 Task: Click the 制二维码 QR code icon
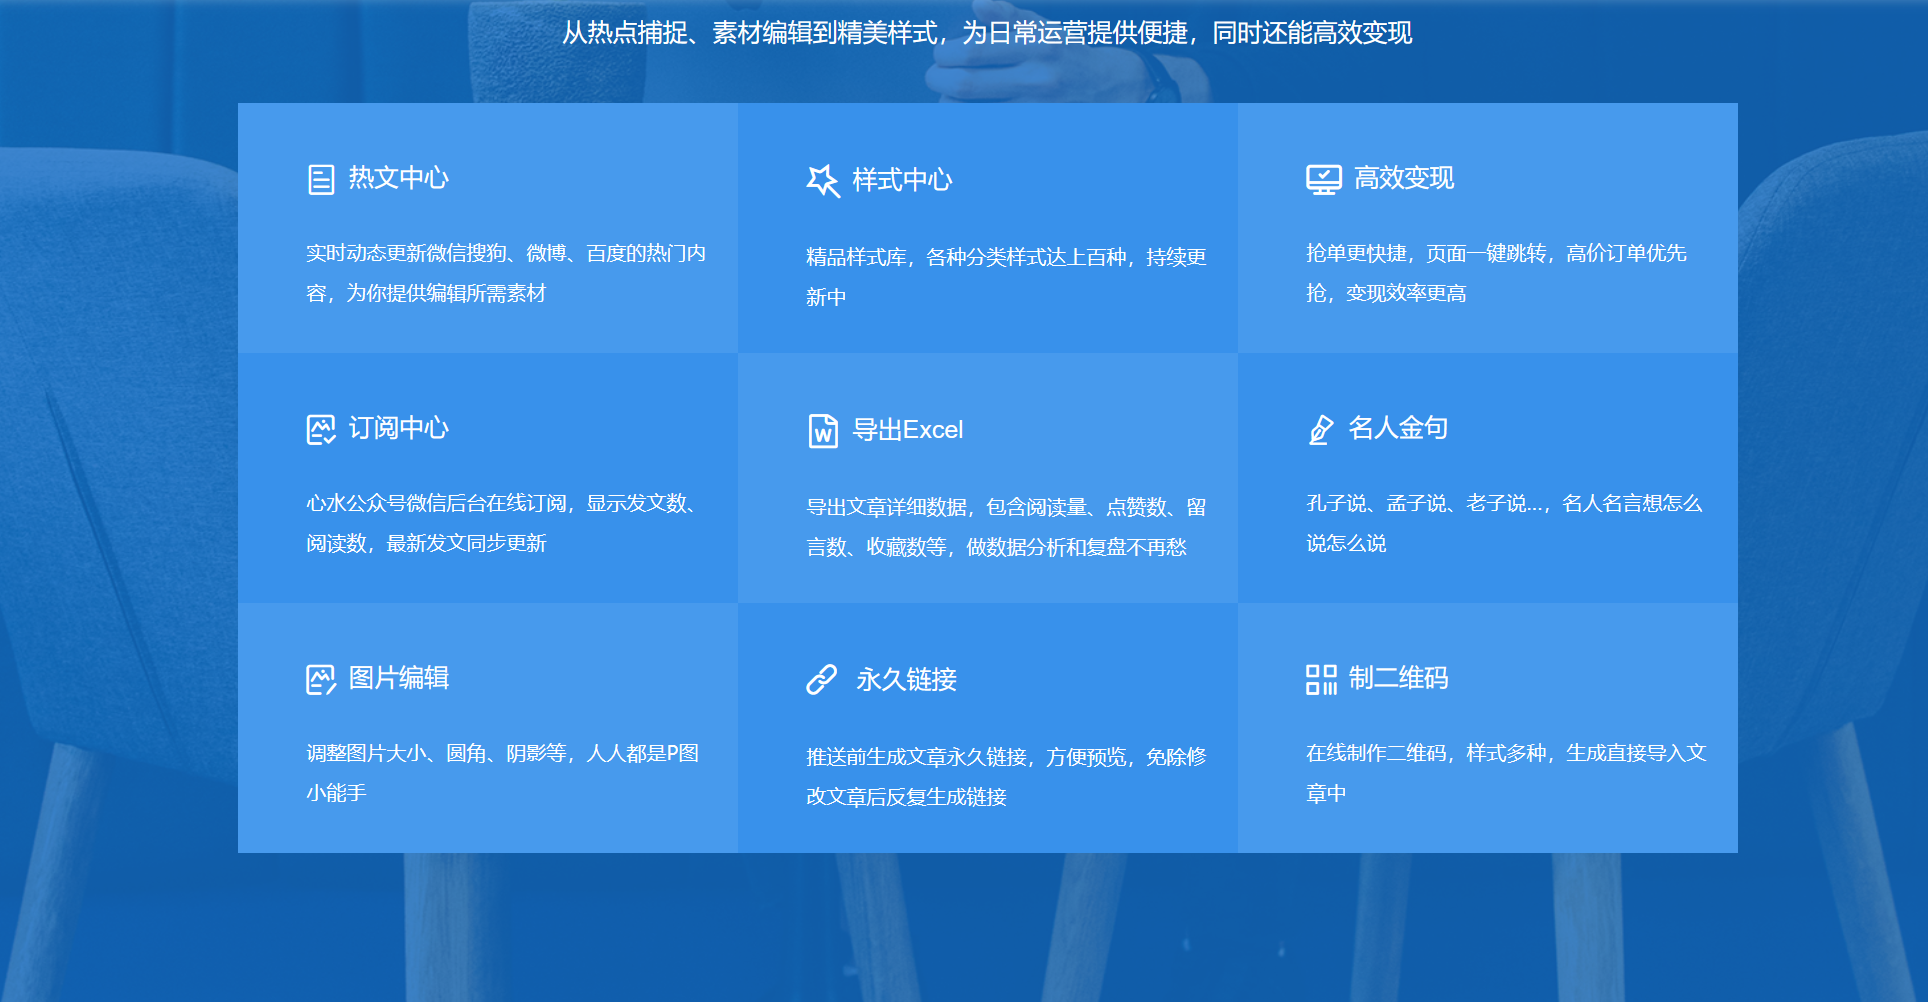click(x=1321, y=680)
